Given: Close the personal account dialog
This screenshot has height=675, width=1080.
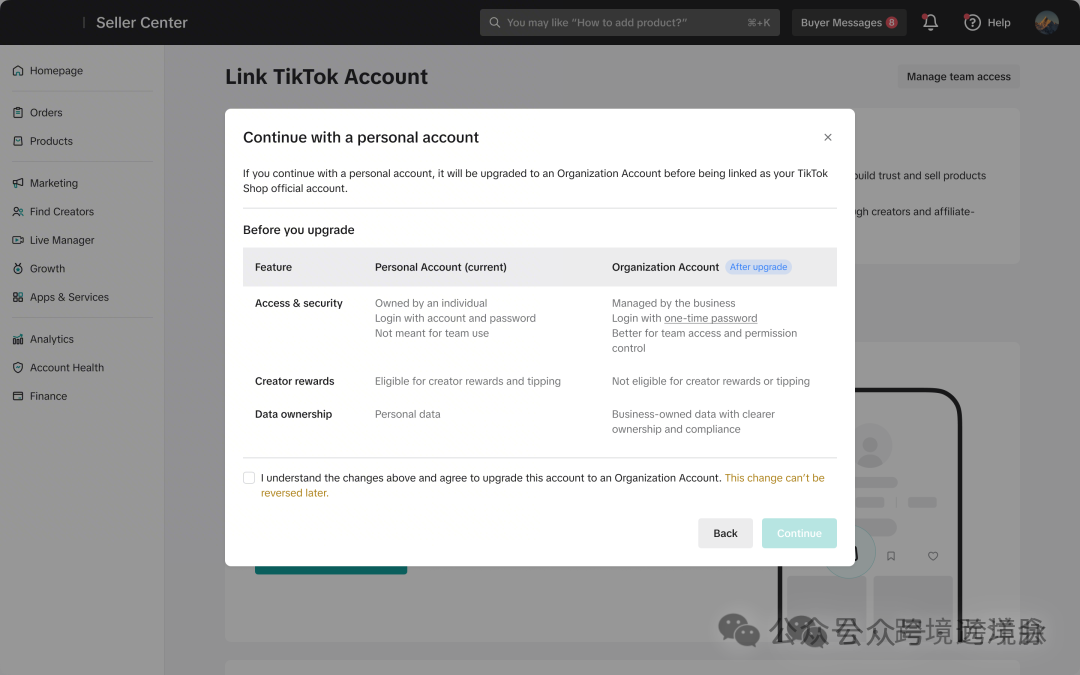Looking at the screenshot, I should pos(828,137).
